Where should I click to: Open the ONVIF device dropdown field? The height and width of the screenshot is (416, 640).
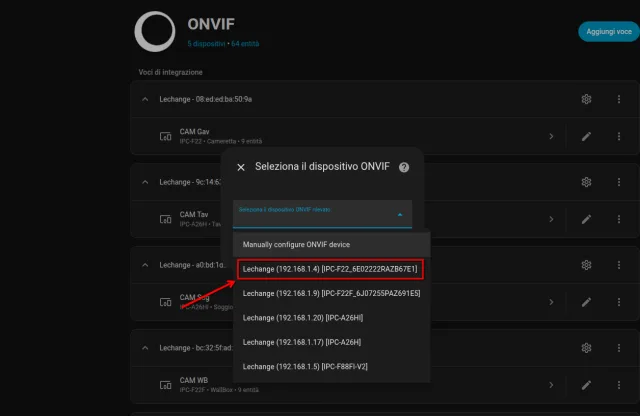(x=322, y=214)
